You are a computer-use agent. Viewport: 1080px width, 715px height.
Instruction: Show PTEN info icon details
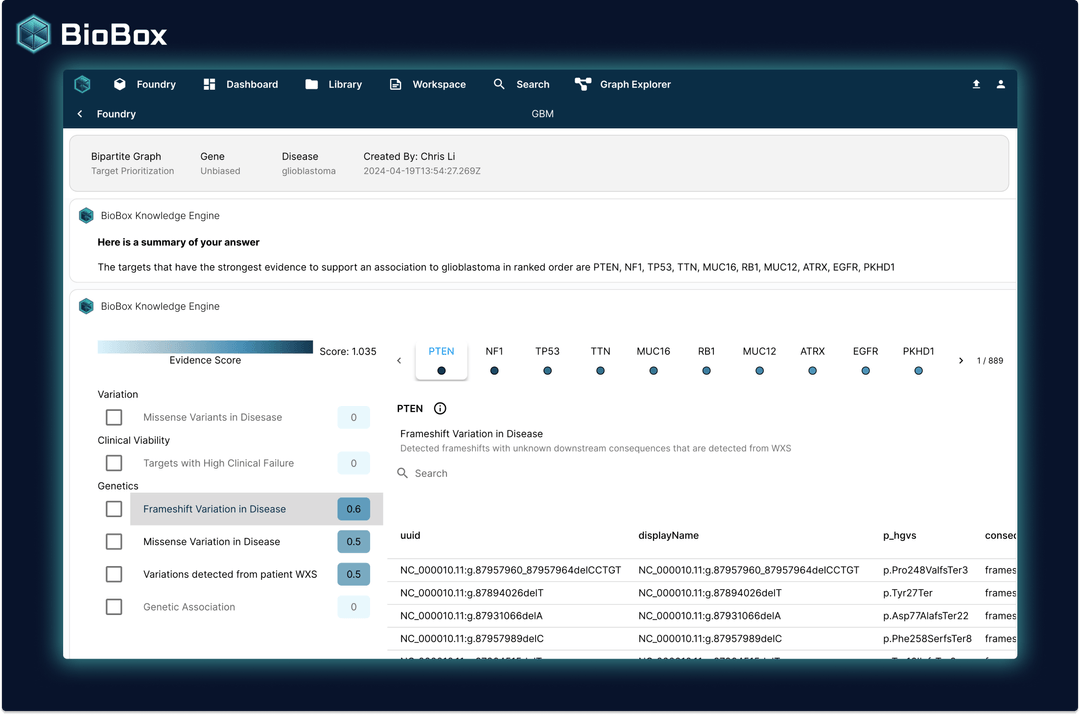coord(440,408)
